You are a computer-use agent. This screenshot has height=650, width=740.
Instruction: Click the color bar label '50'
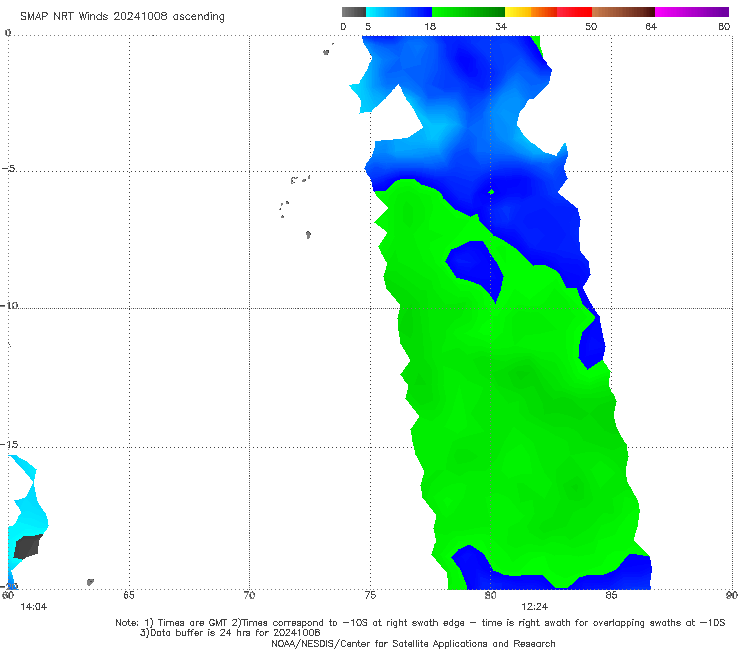[x=591, y=26]
